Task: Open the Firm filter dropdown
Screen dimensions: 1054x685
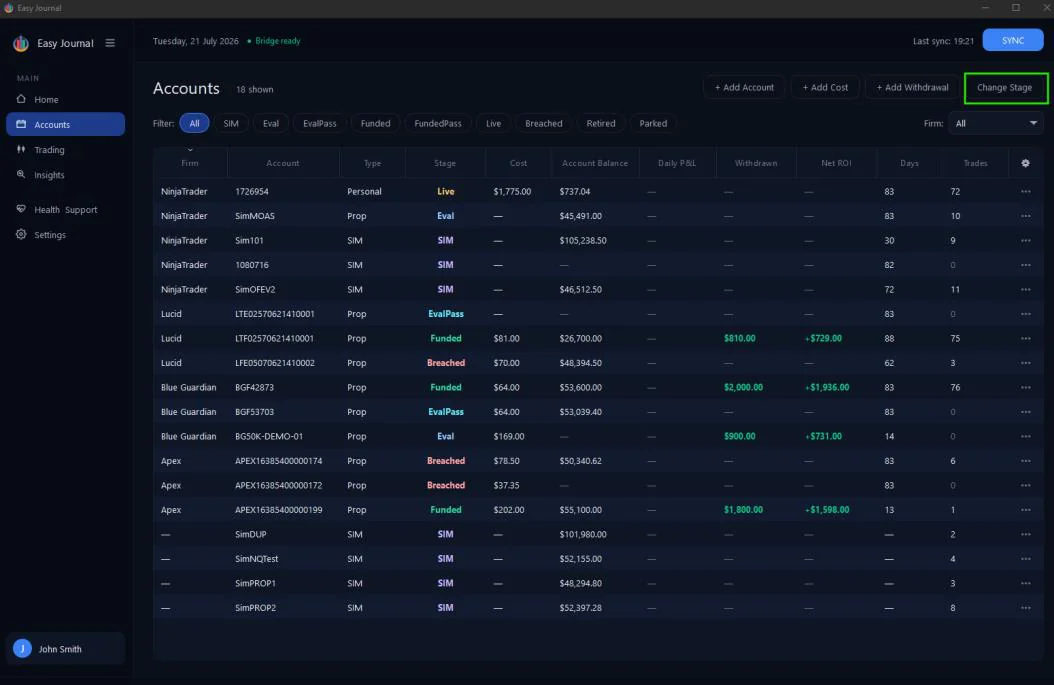Action: (x=996, y=124)
